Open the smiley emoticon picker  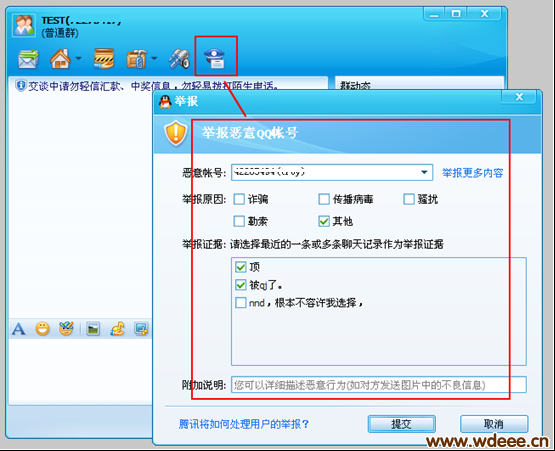tap(42, 329)
